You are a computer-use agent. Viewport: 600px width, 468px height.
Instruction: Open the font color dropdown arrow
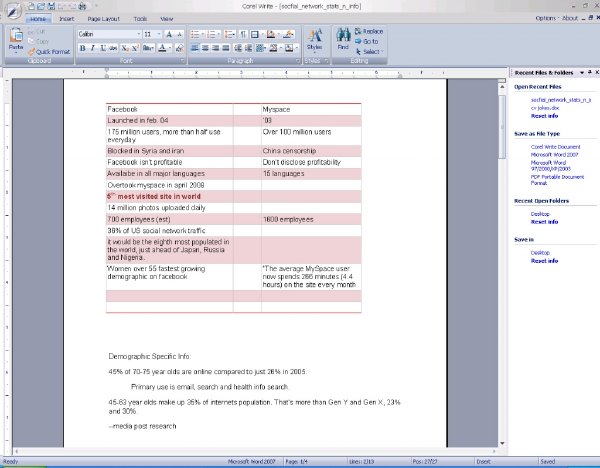pyautogui.click(x=170, y=48)
